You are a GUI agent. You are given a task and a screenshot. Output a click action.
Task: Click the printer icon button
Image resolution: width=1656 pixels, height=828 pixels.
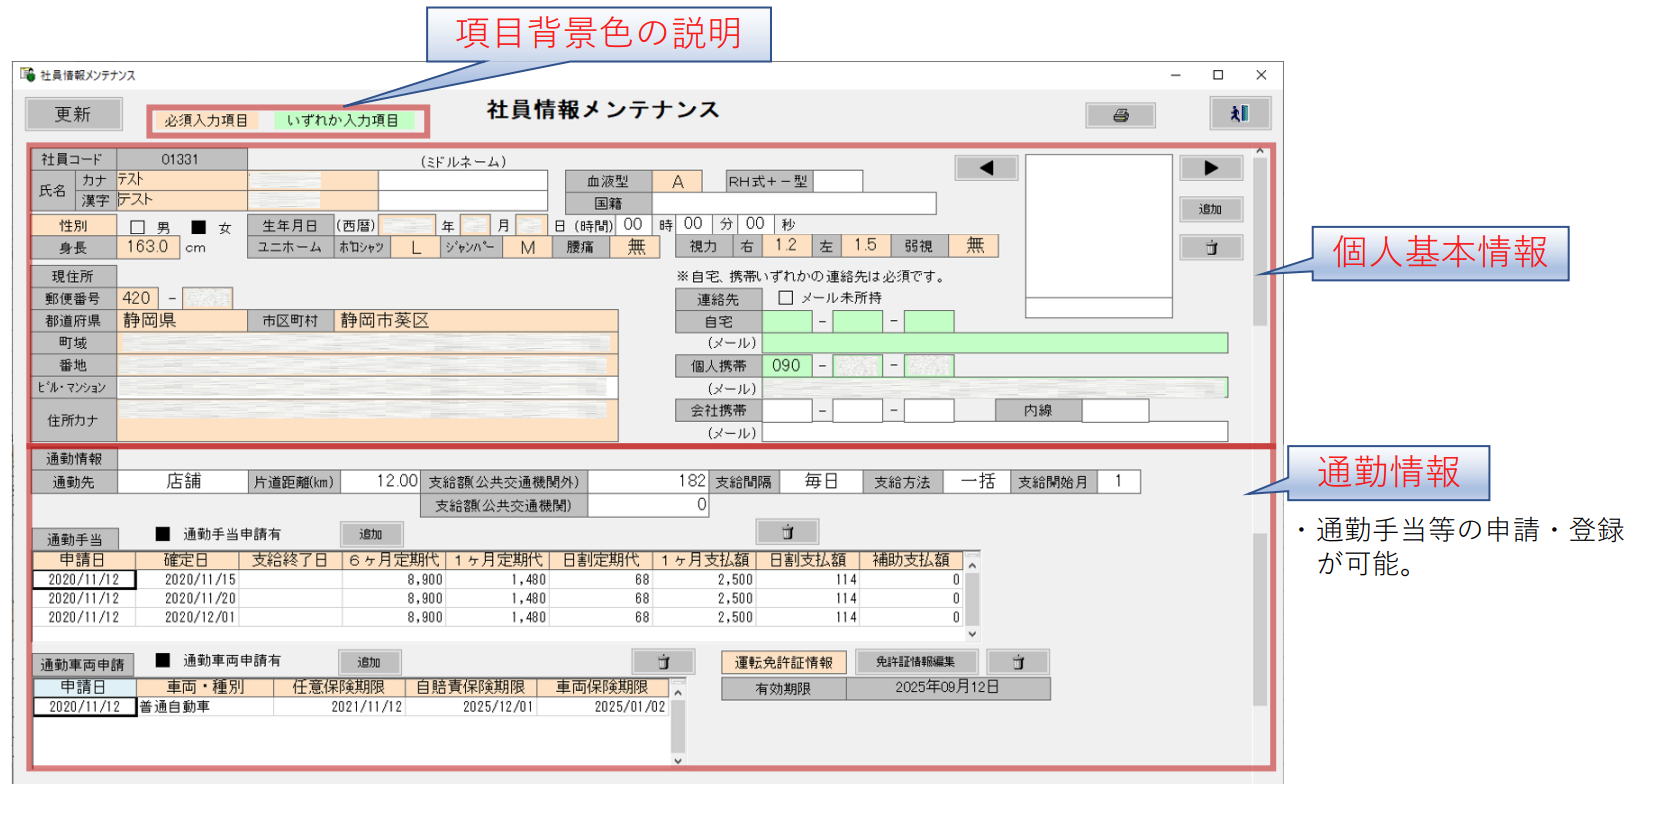(x=1120, y=115)
